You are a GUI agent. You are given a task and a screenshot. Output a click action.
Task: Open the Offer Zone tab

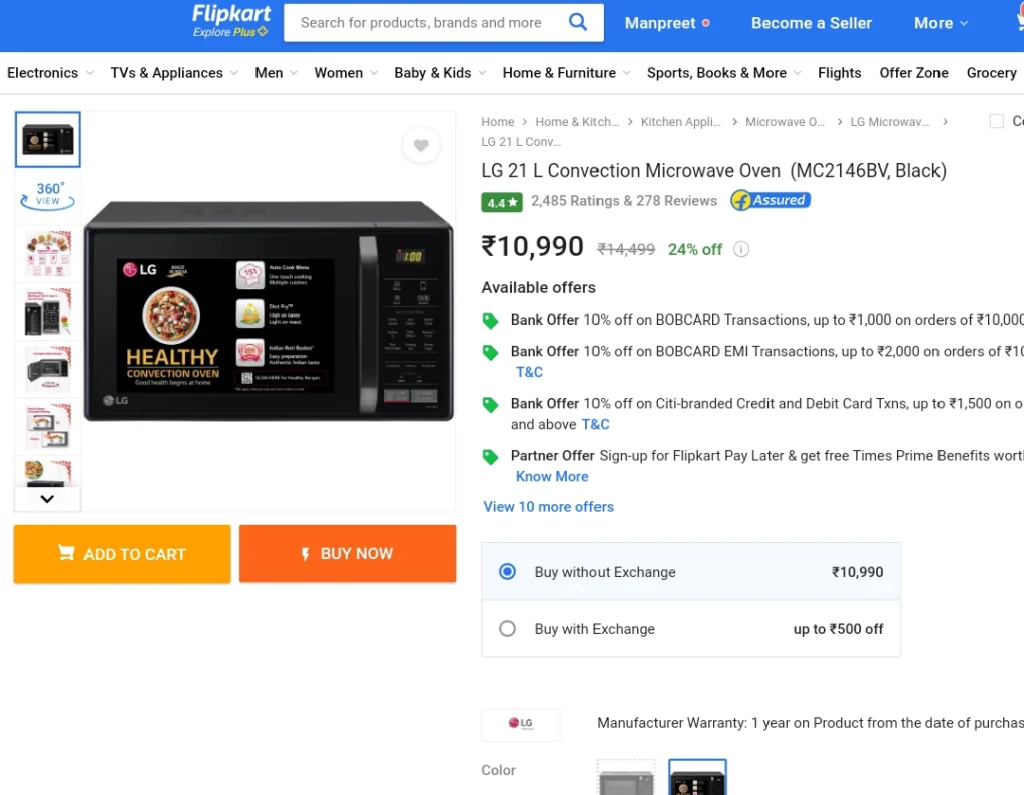click(x=914, y=73)
